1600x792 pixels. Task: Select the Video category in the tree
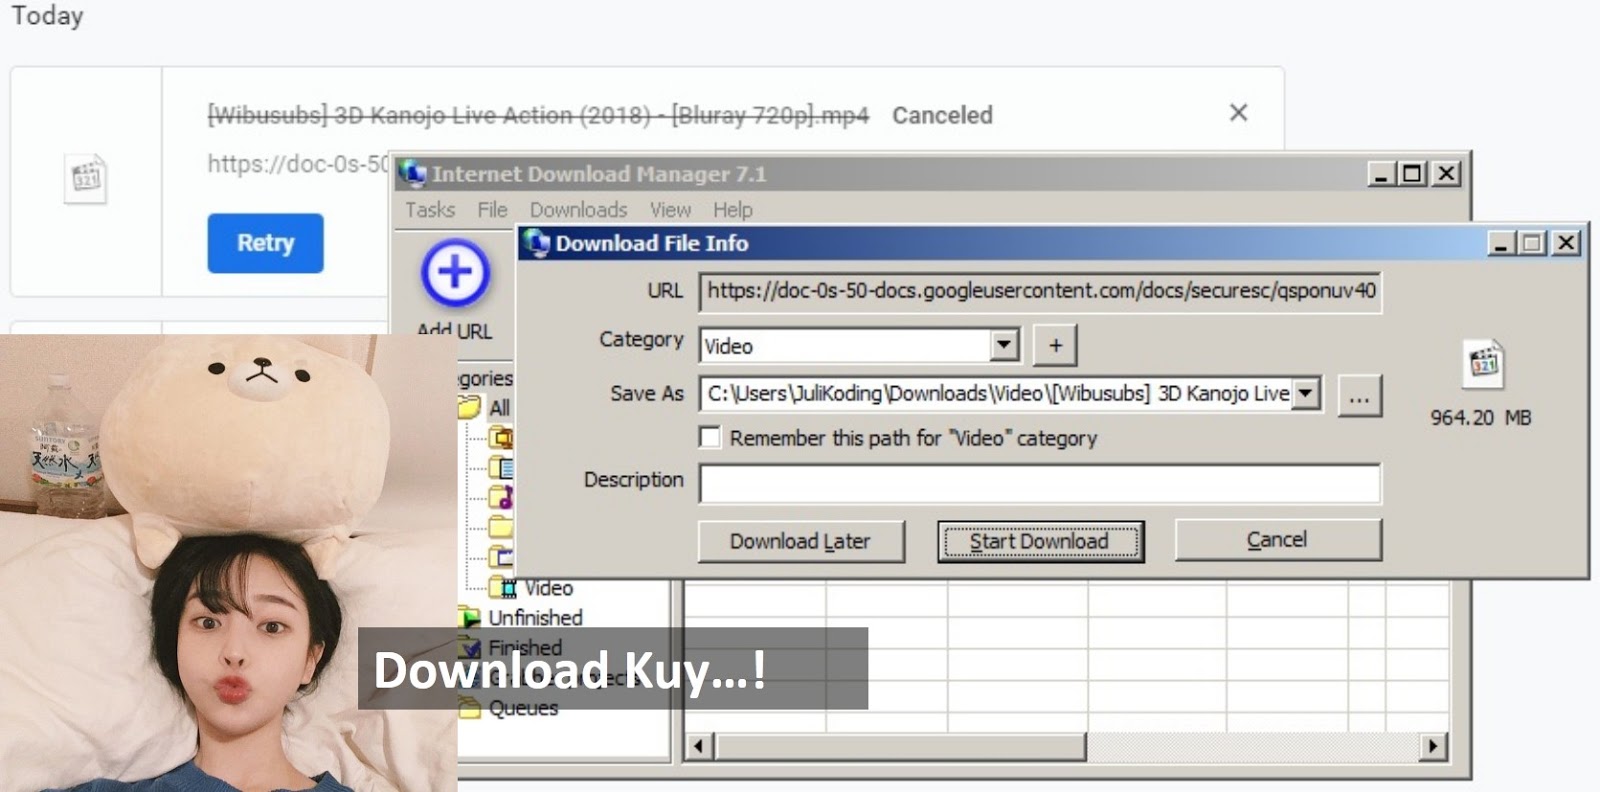point(531,588)
